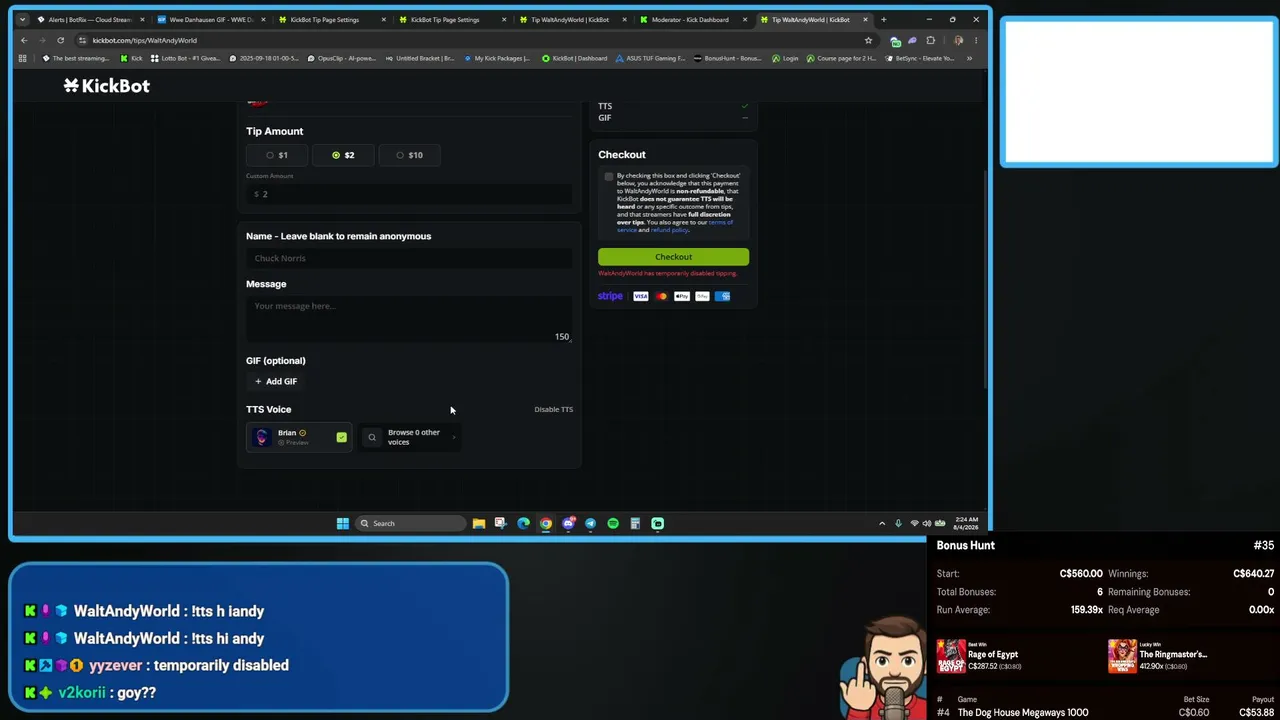Reload the current page
Screen dimensions: 1280x720
(x=60, y=40)
